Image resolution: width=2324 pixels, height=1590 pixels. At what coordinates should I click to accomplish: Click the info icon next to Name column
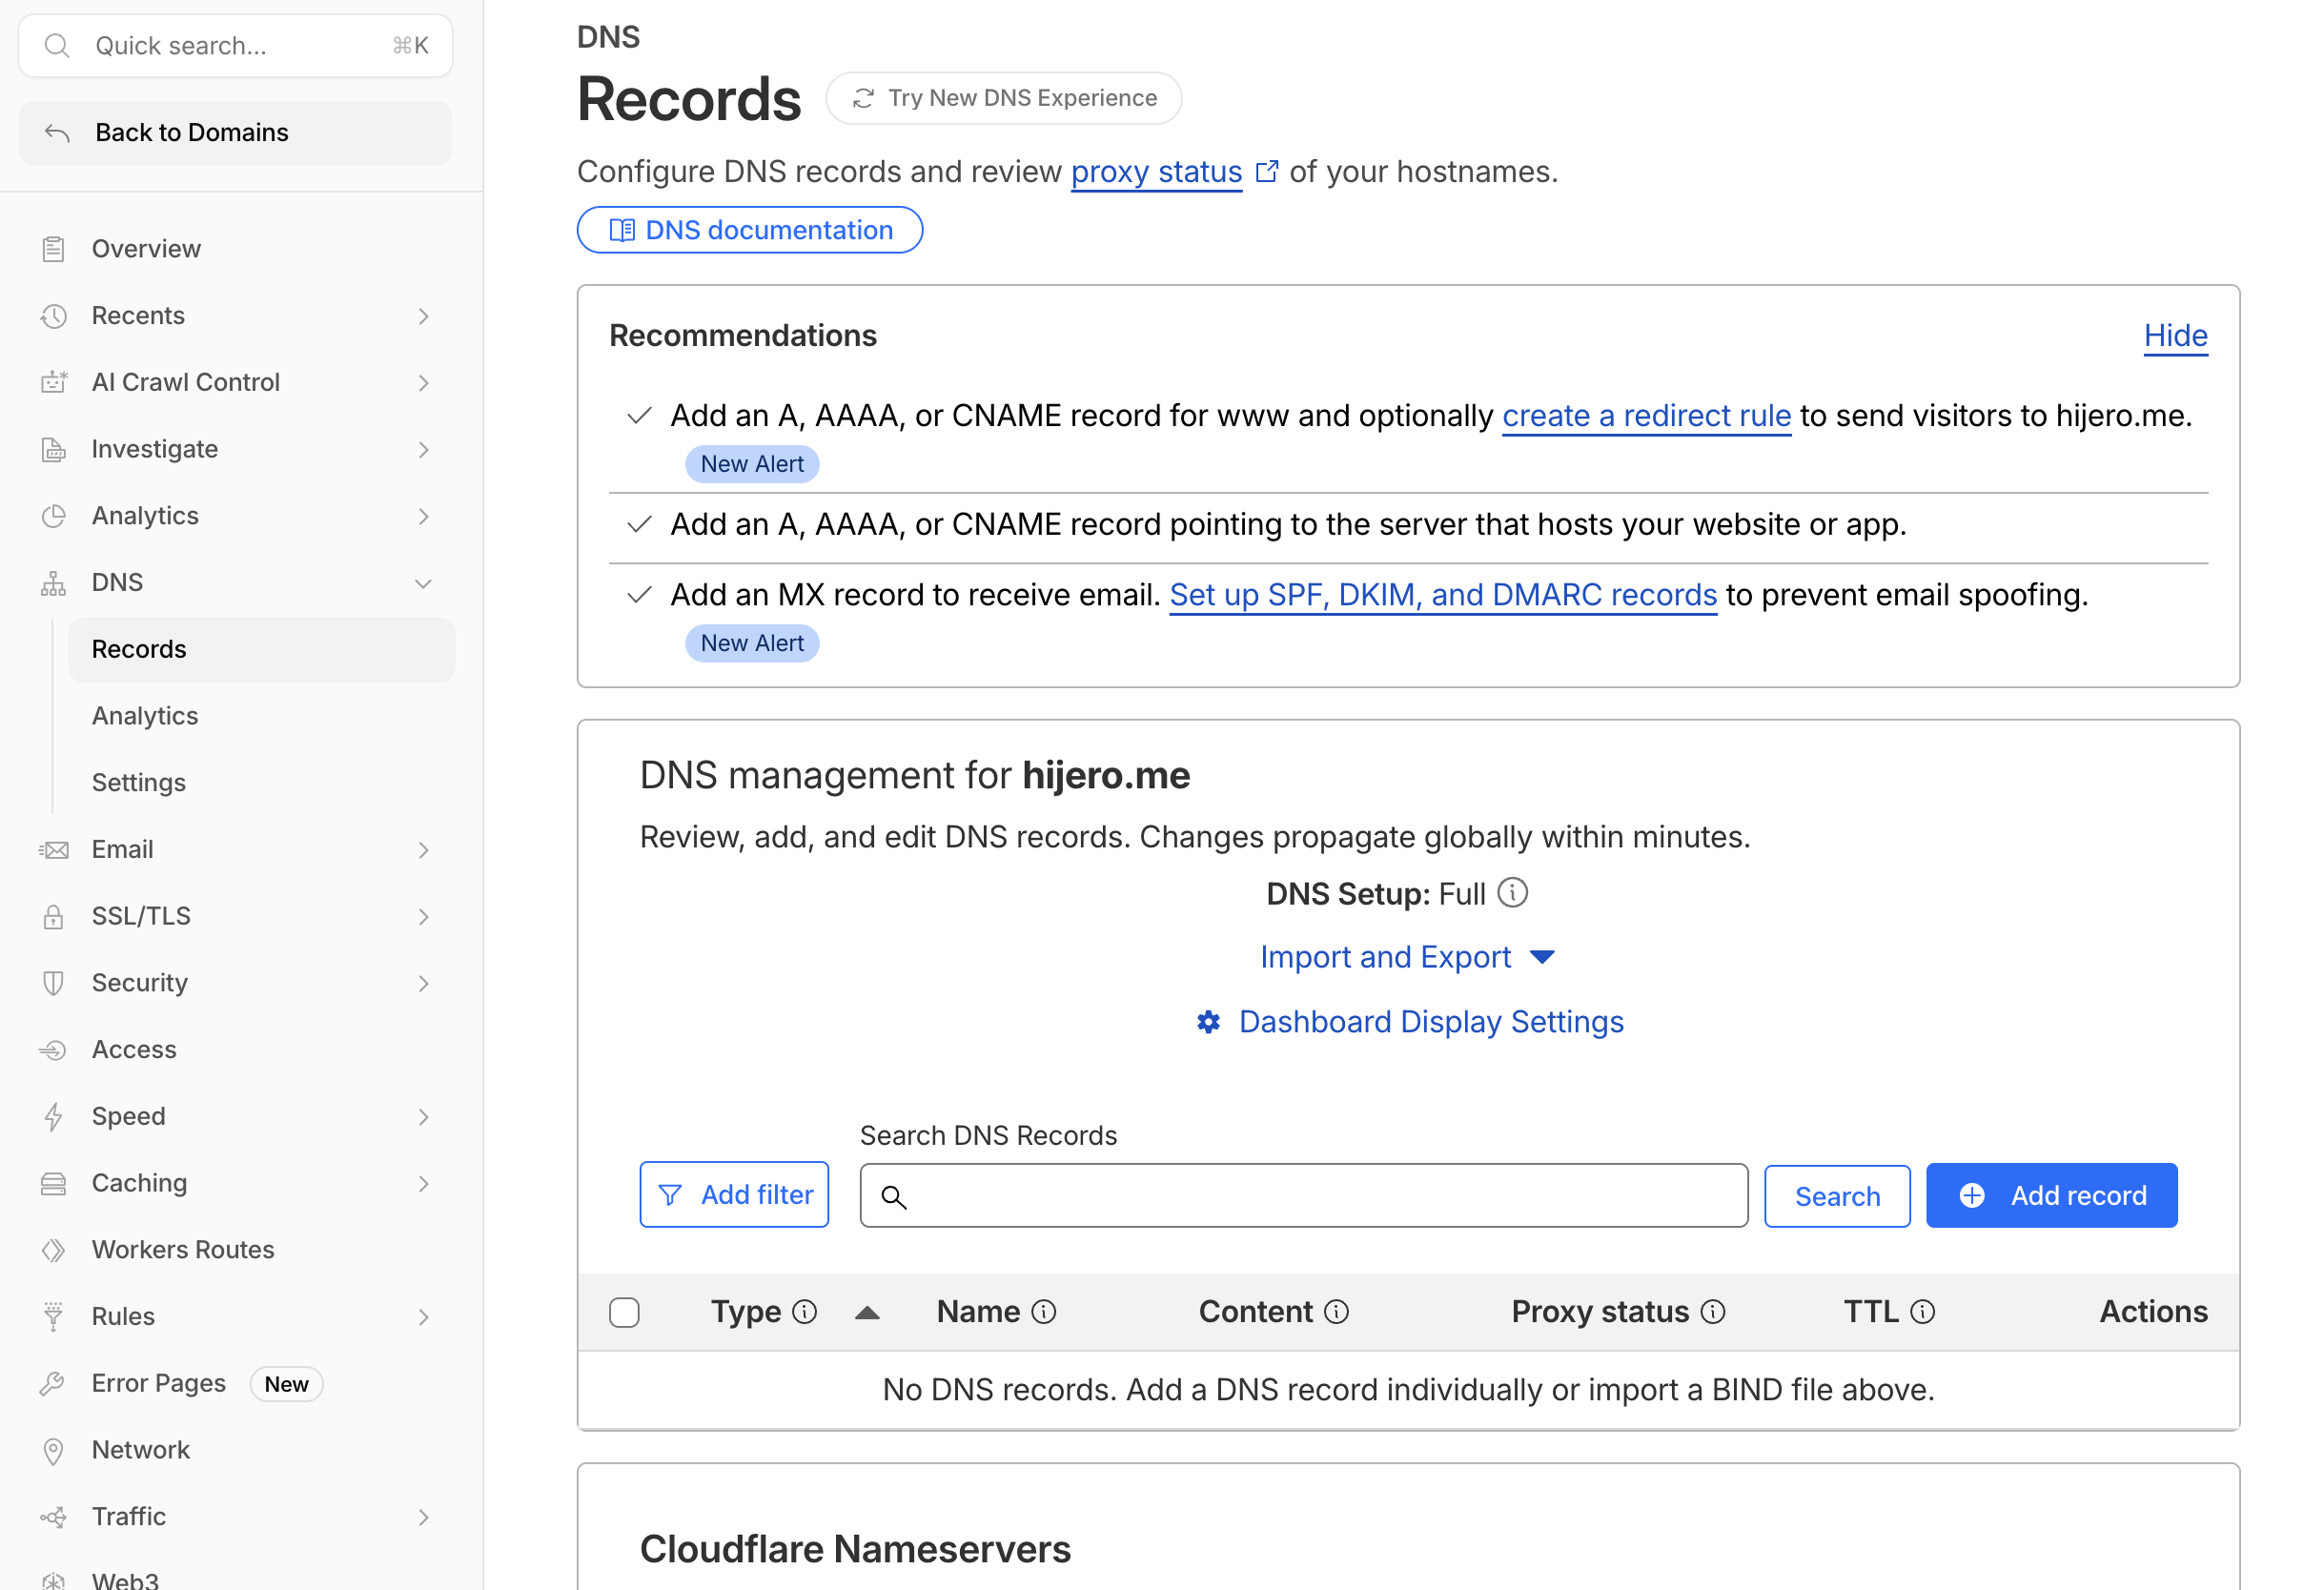[1044, 1312]
